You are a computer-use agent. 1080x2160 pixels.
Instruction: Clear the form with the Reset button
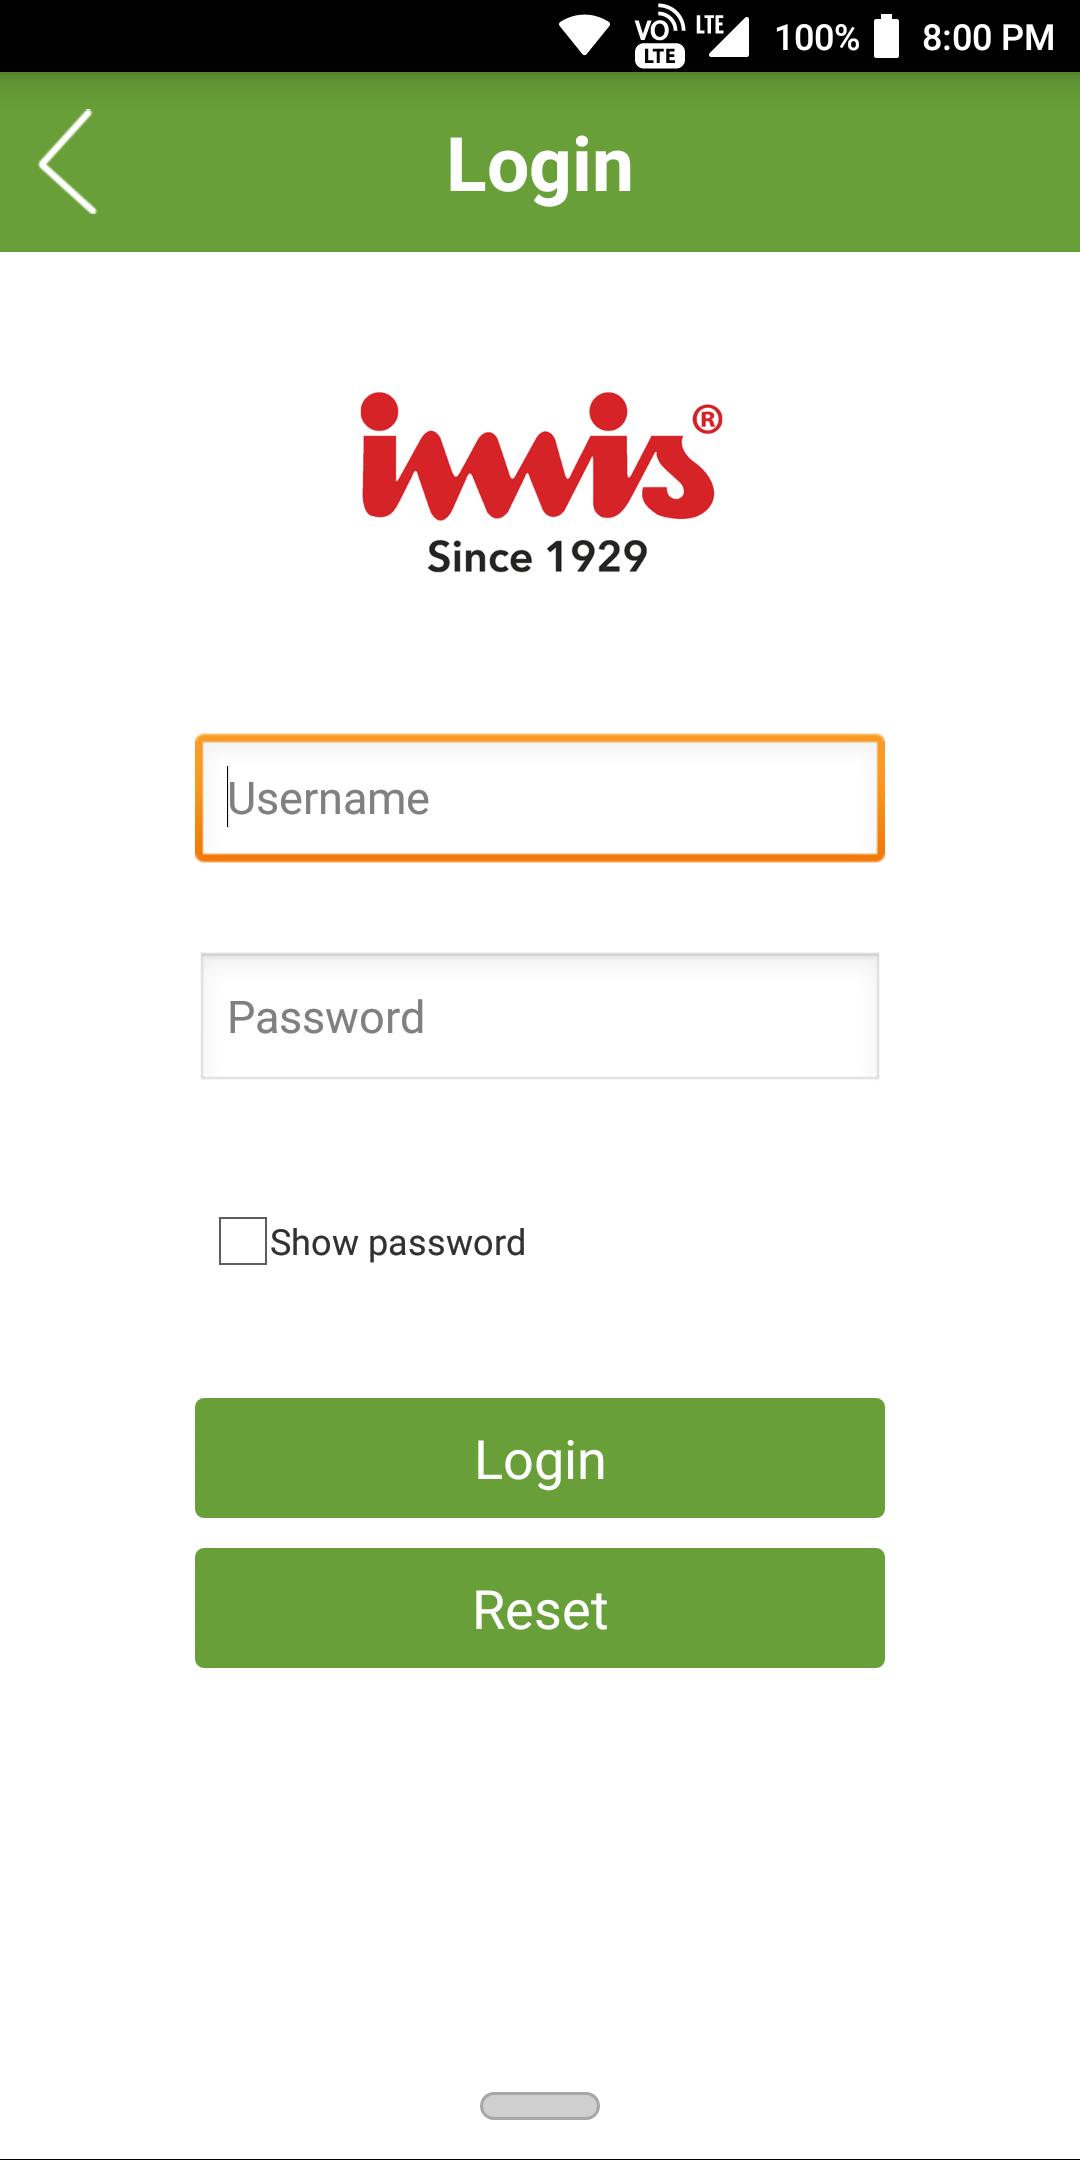coord(540,1608)
